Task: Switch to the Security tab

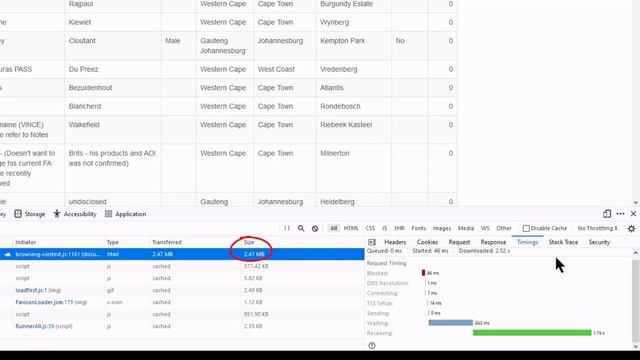Action: [599, 242]
